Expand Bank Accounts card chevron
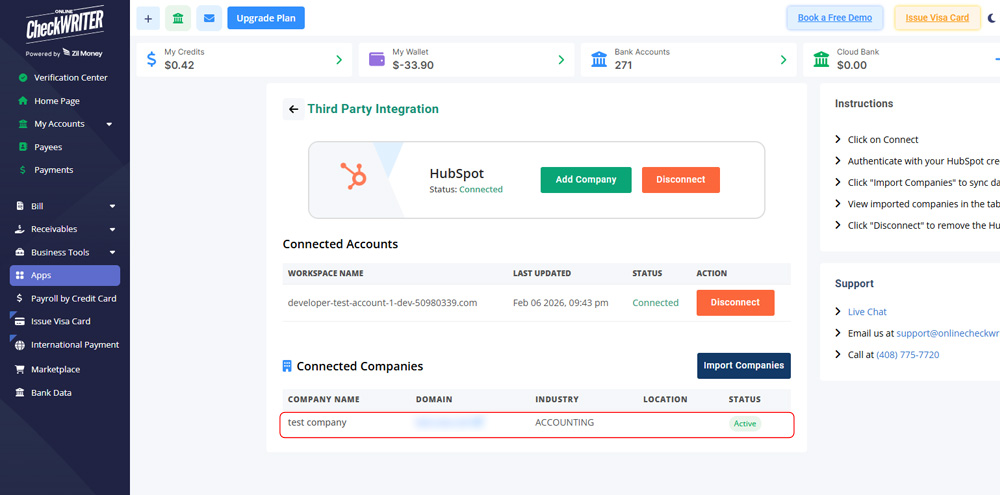1000x495 pixels. coord(783,60)
